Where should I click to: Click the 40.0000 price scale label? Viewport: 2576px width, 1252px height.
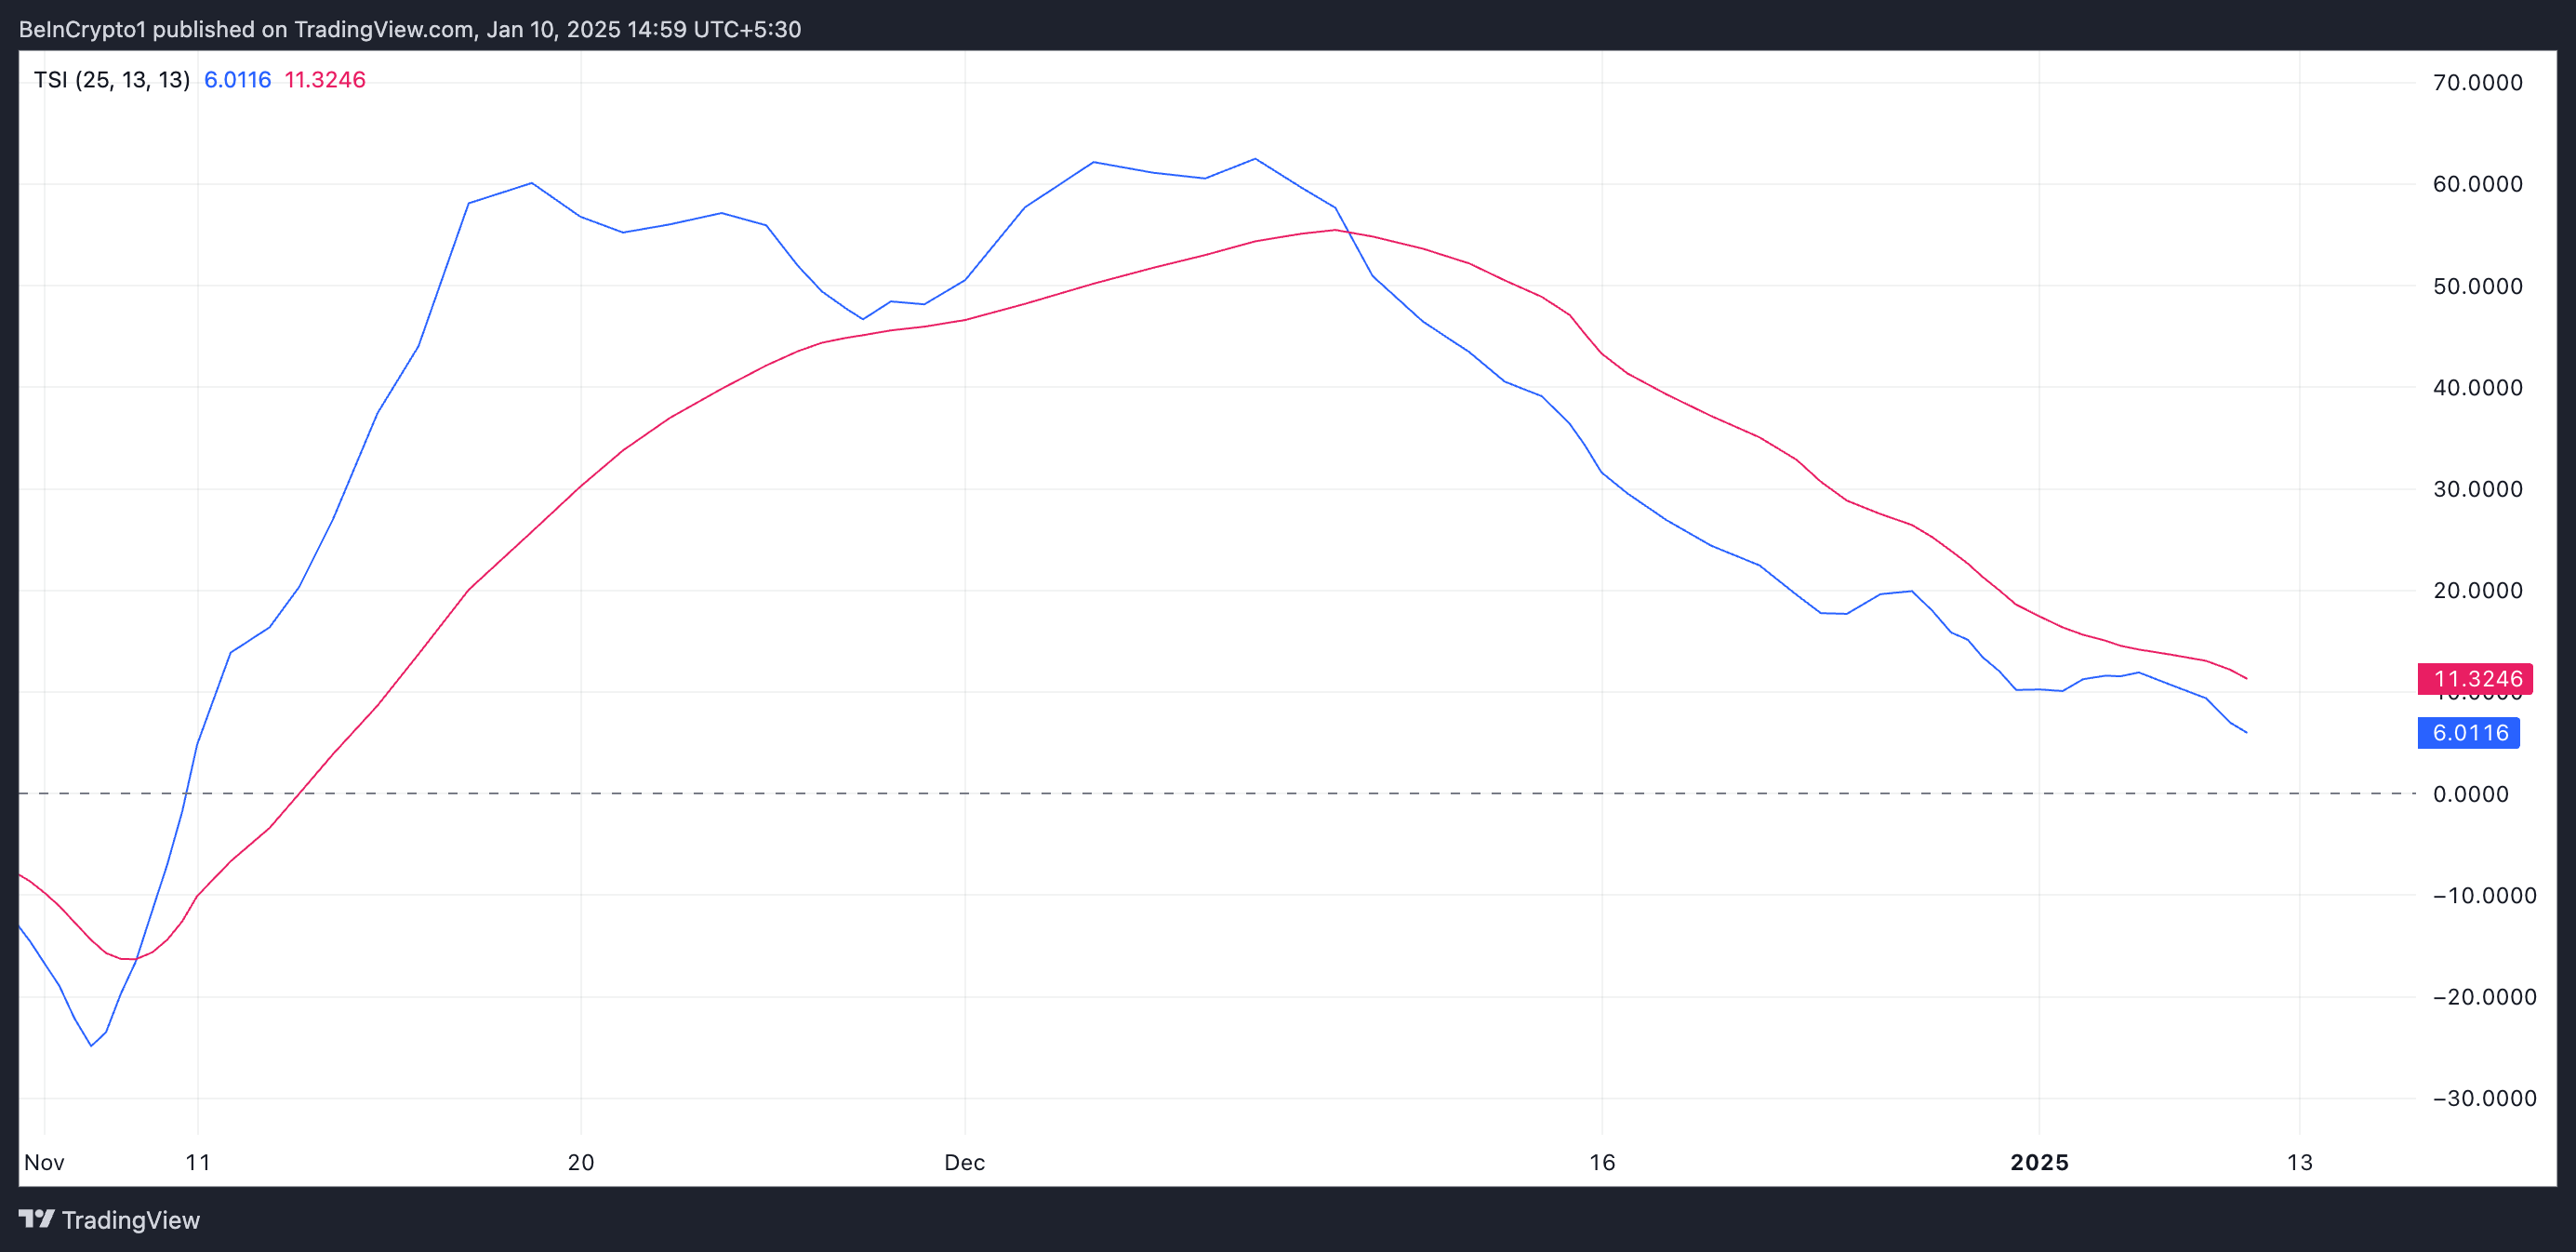coord(2477,388)
